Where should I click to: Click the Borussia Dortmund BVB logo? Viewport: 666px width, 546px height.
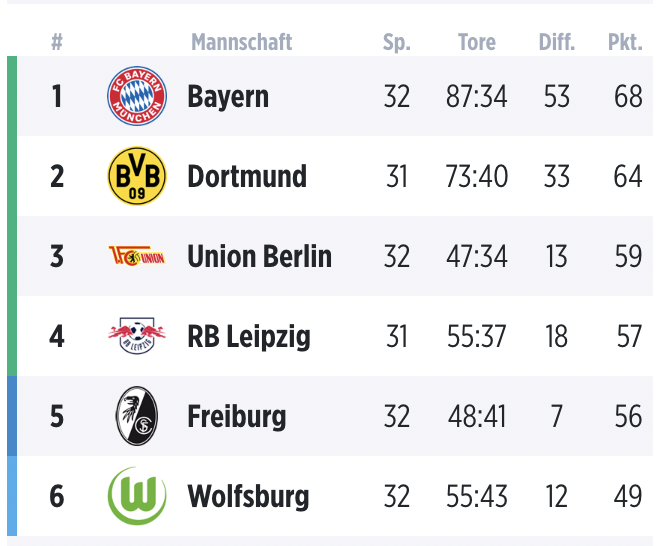[137, 176]
